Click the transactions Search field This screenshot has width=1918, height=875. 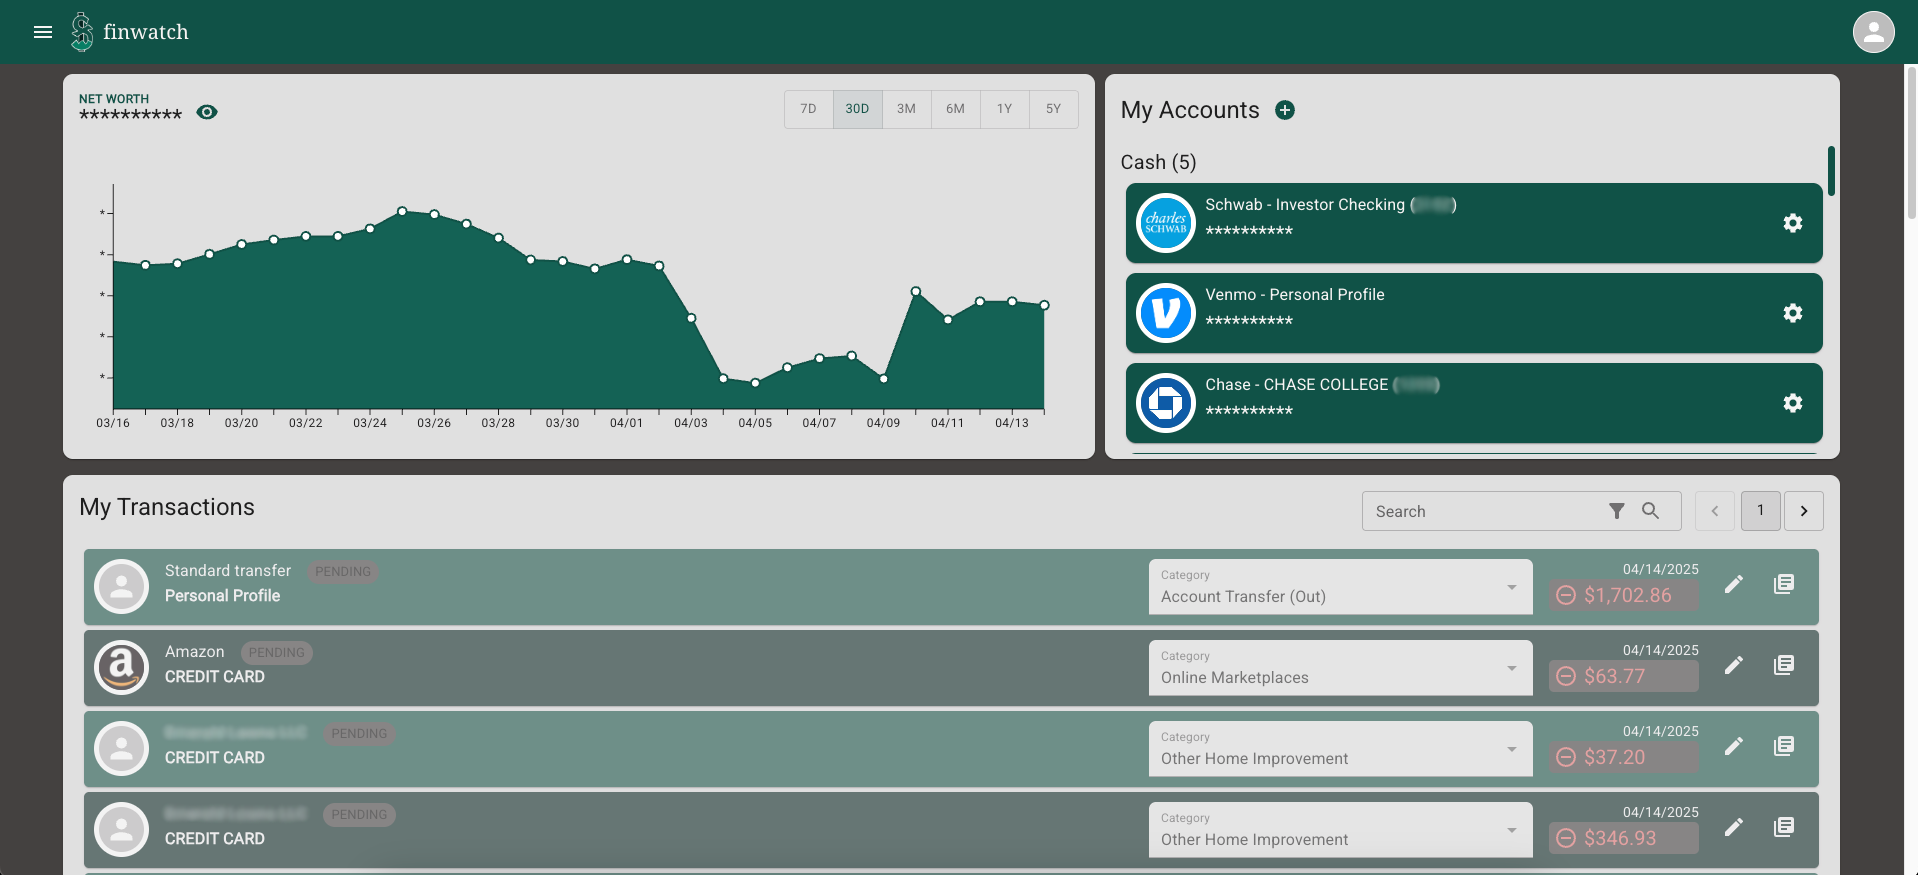coord(1480,511)
